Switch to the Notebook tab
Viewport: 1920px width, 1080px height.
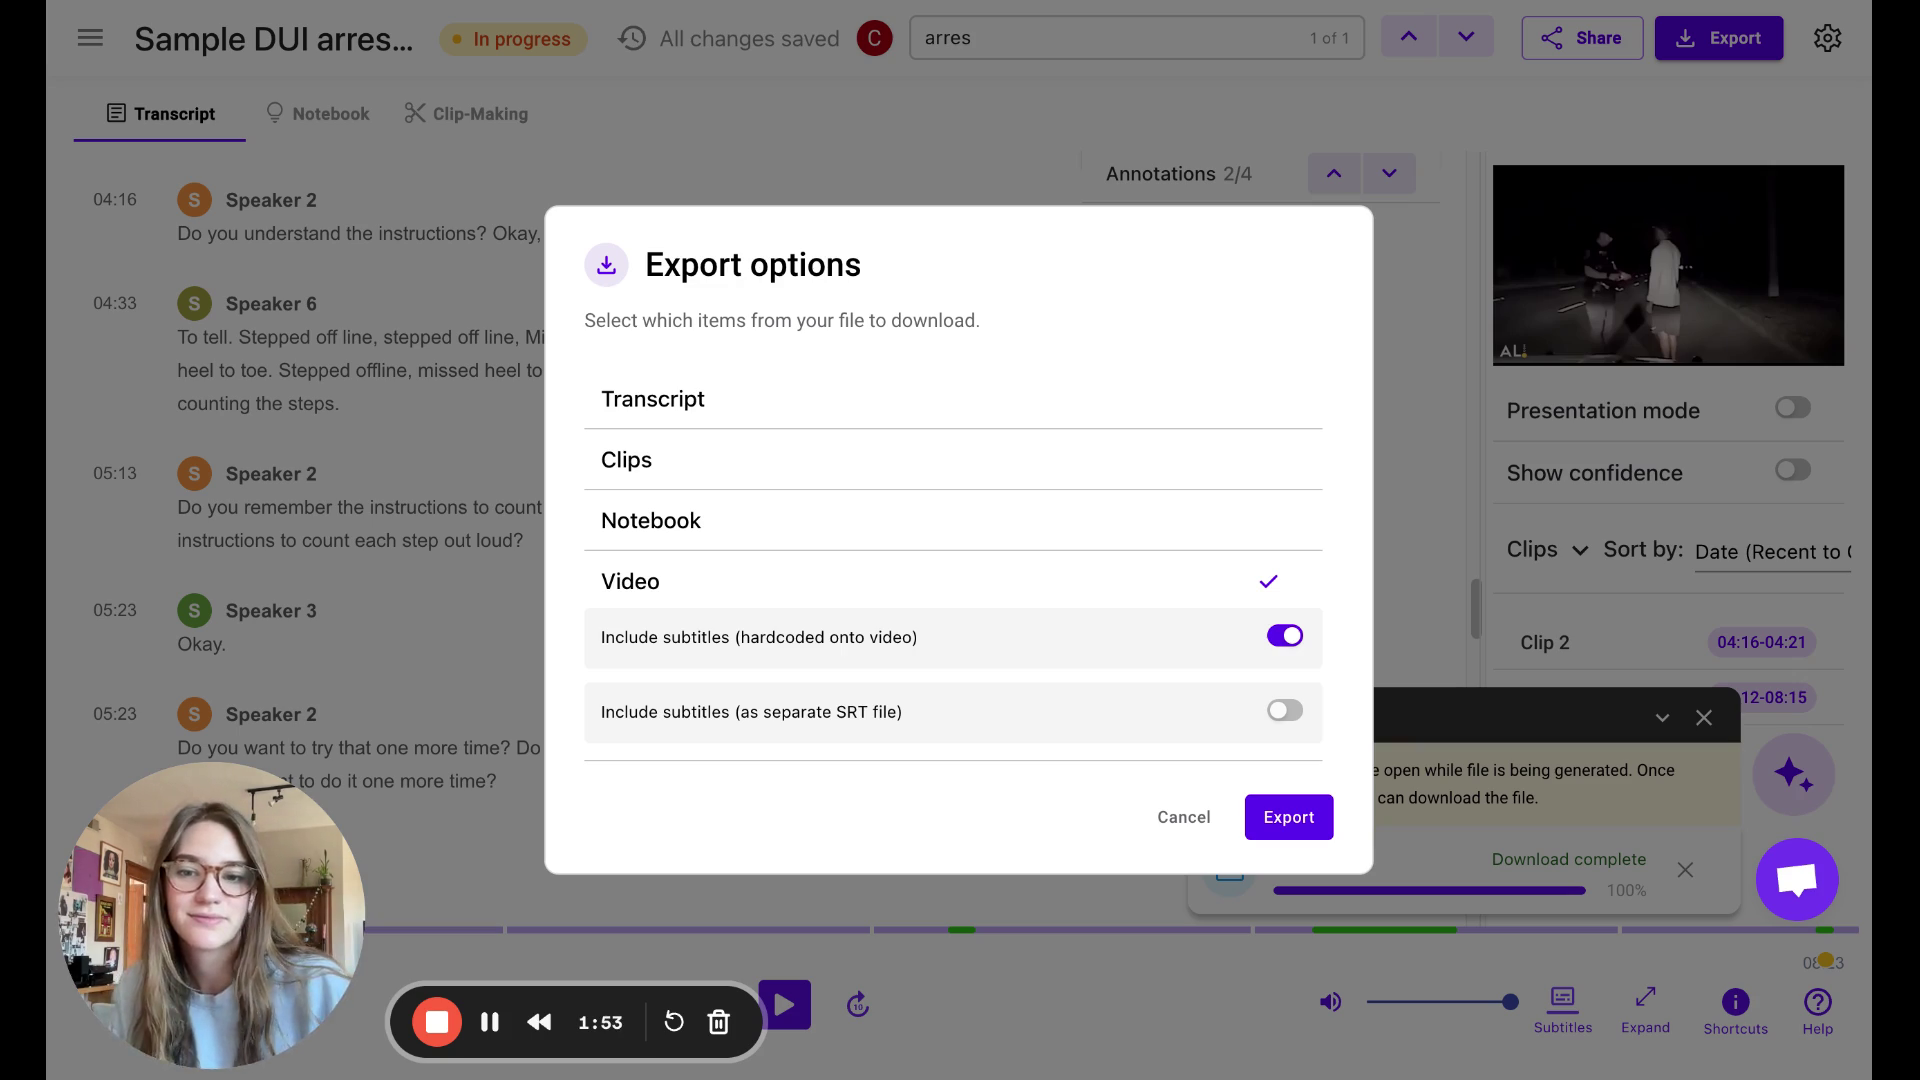point(317,114)
